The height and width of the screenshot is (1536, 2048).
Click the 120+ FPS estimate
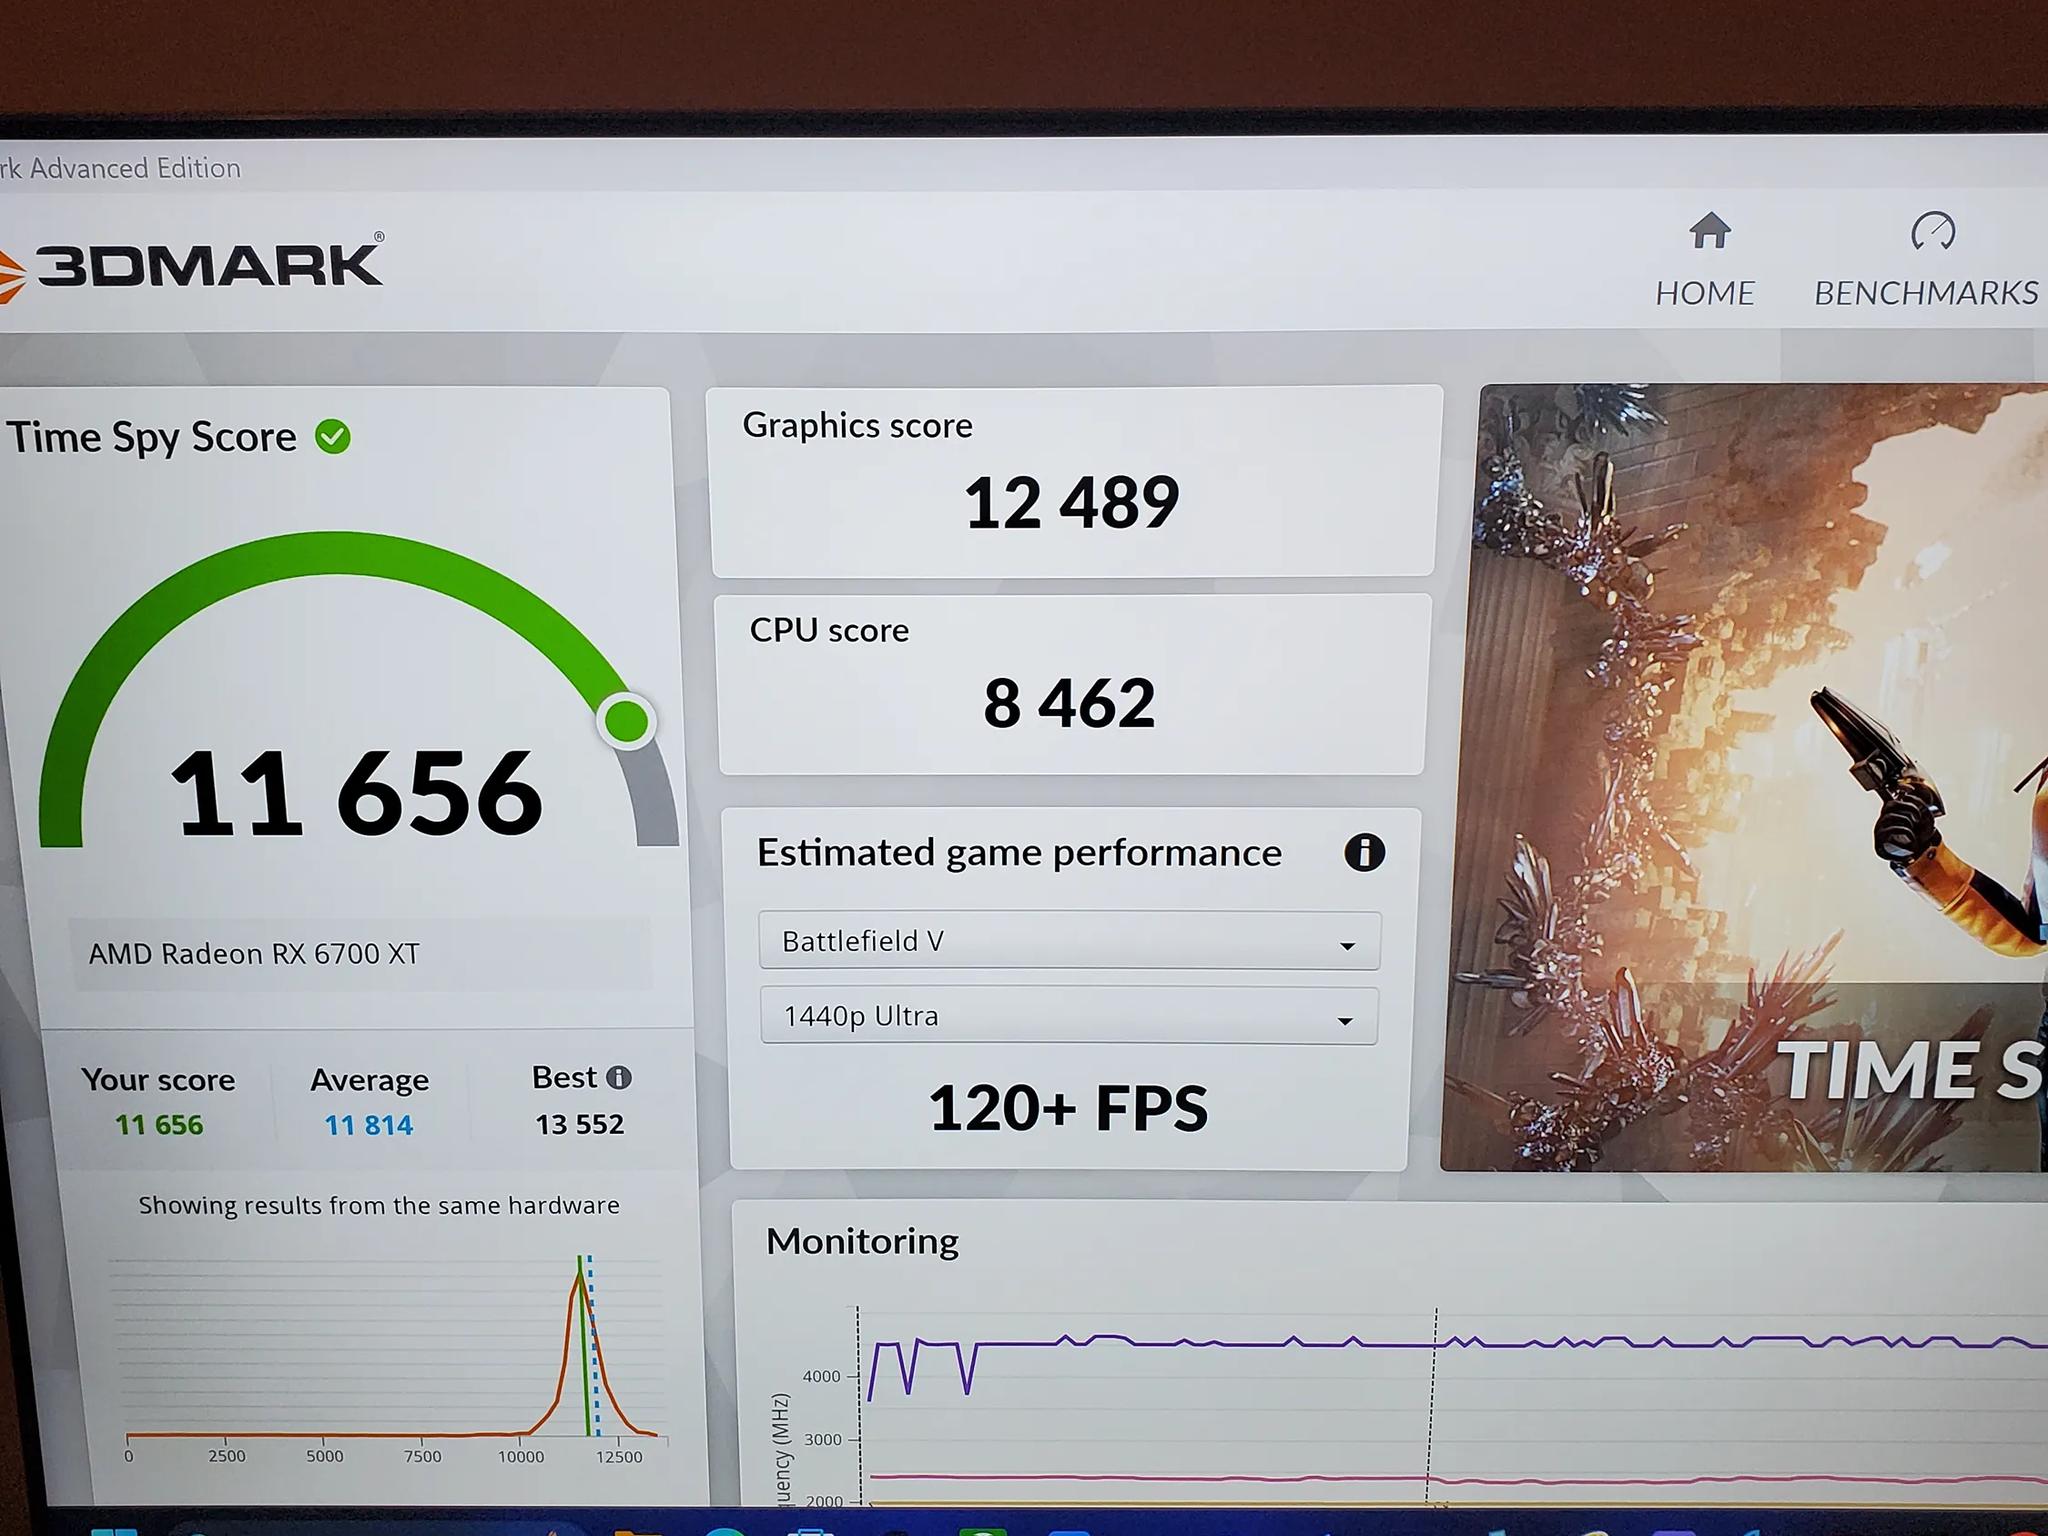pyautogui.click(x=1068, y=1108)
